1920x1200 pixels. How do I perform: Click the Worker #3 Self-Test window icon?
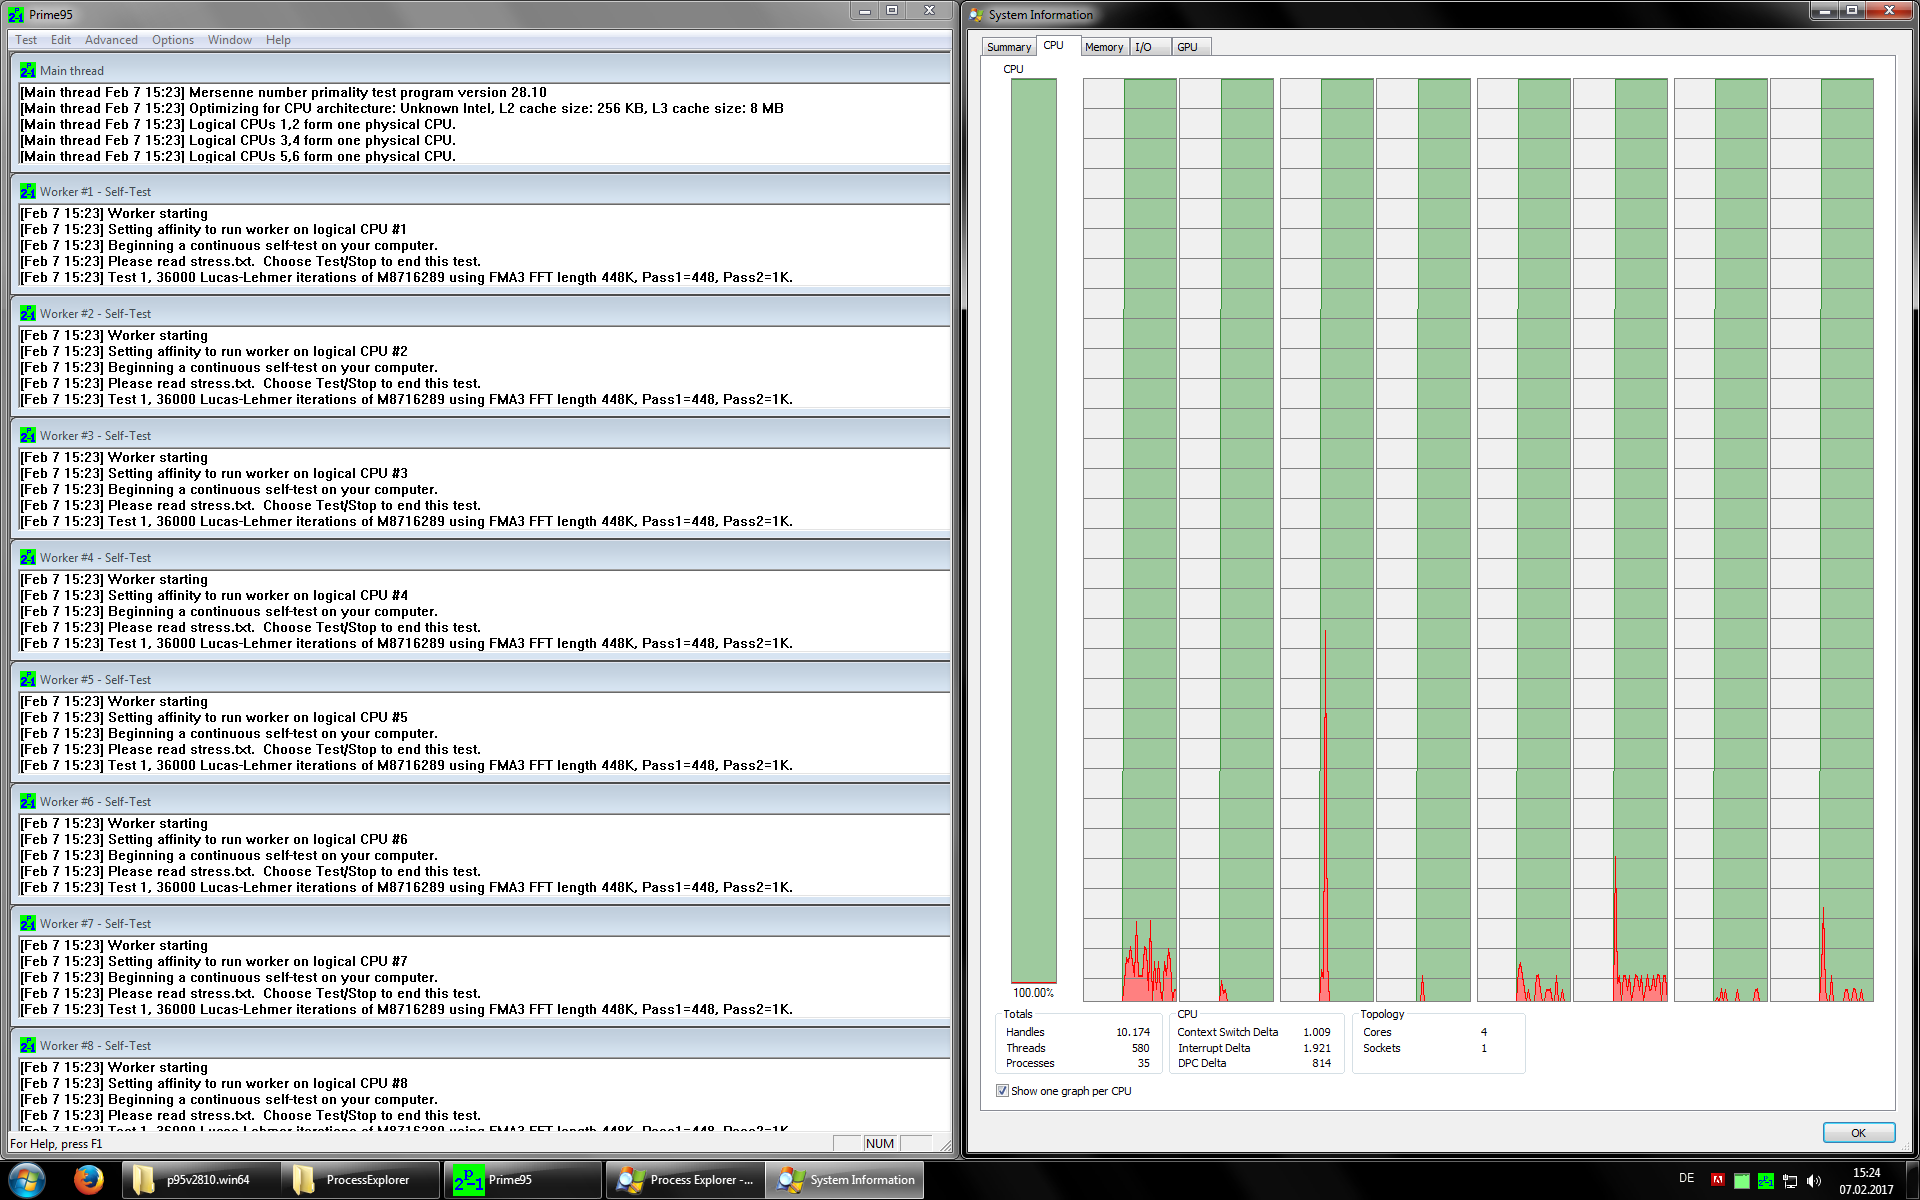click(x=27, y=436)
